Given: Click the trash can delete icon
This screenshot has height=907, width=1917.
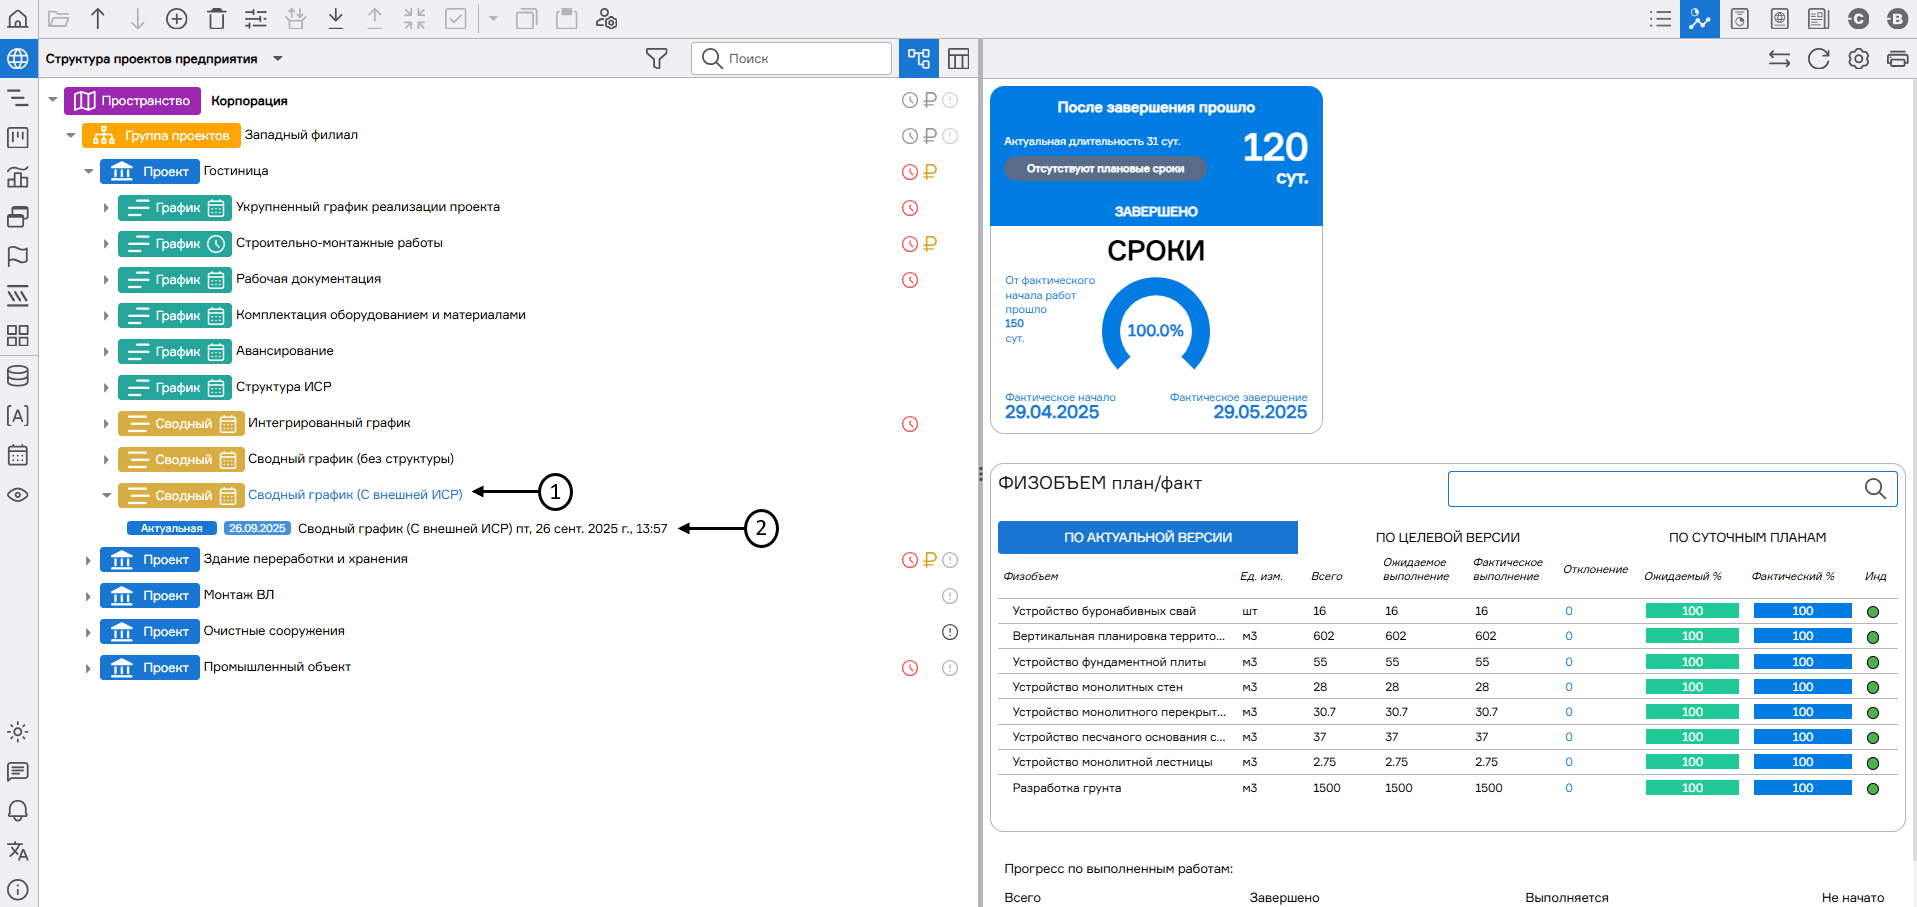Looking at the screenshot, I should coord(216,19).
